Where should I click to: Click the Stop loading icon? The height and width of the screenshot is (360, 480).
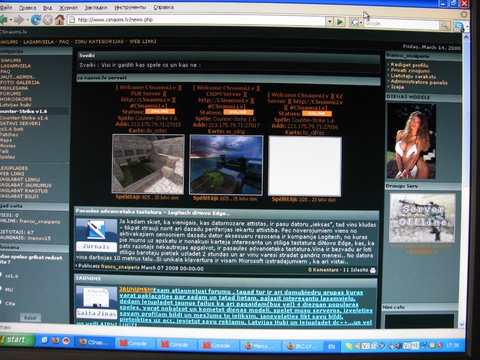pos(48,20)
